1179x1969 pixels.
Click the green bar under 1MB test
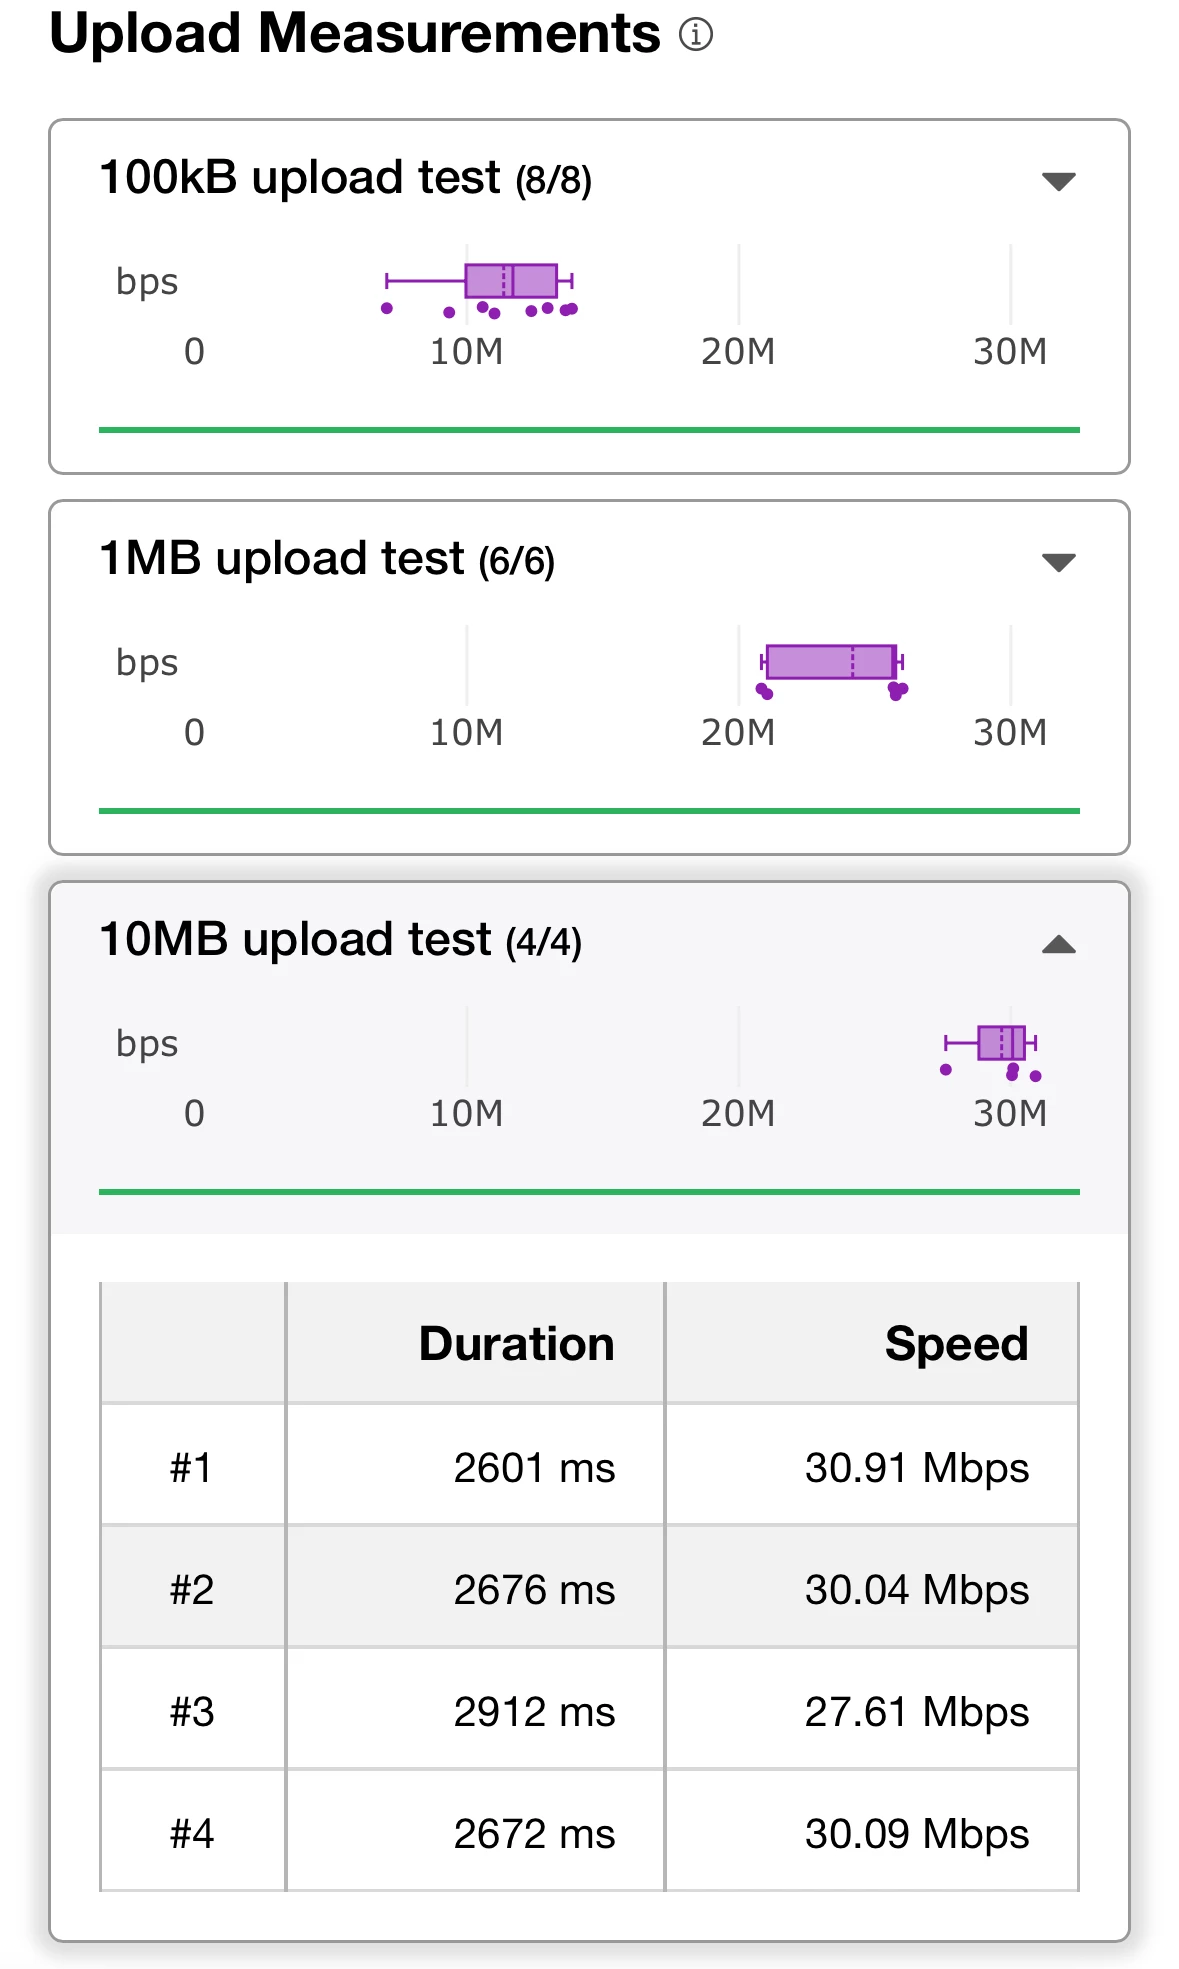click(x=589, y=811)
